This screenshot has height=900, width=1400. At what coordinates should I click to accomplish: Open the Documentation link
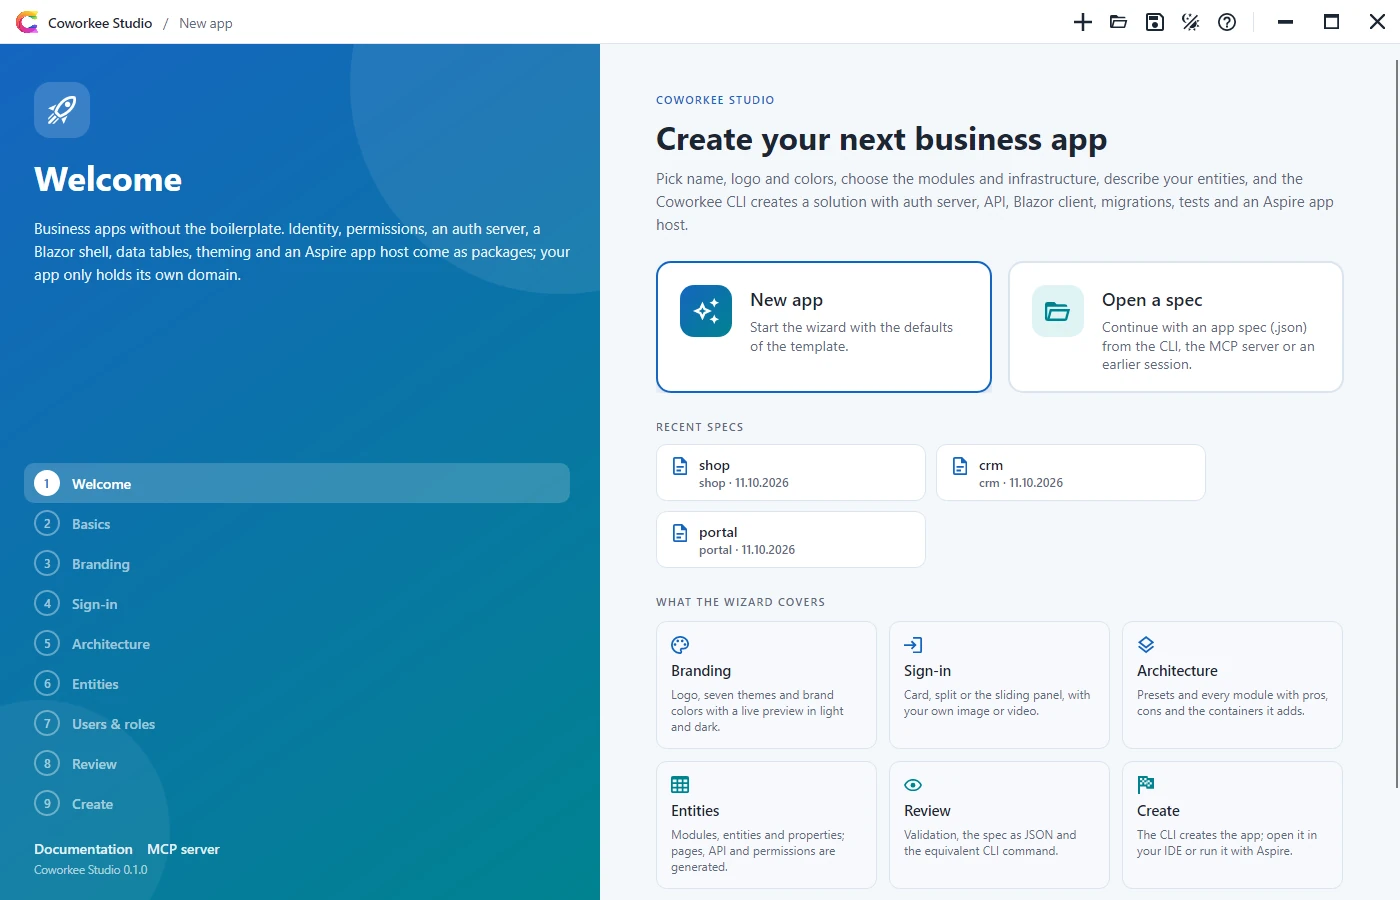tap(83, 849)
